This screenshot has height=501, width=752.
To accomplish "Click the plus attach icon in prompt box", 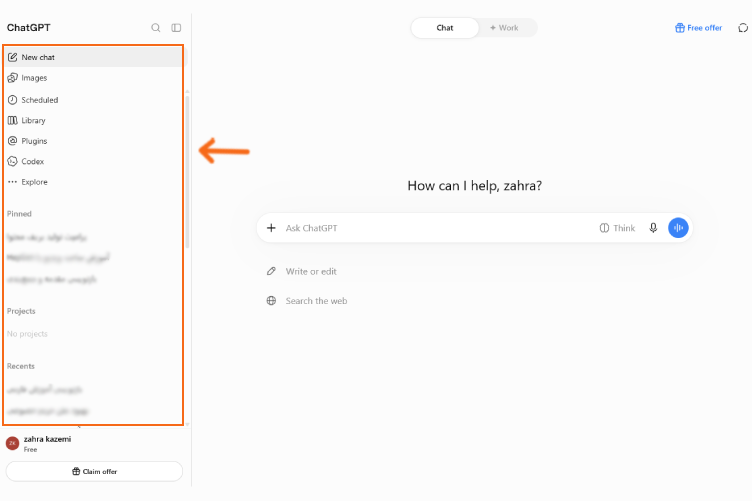I will (271, 228).
